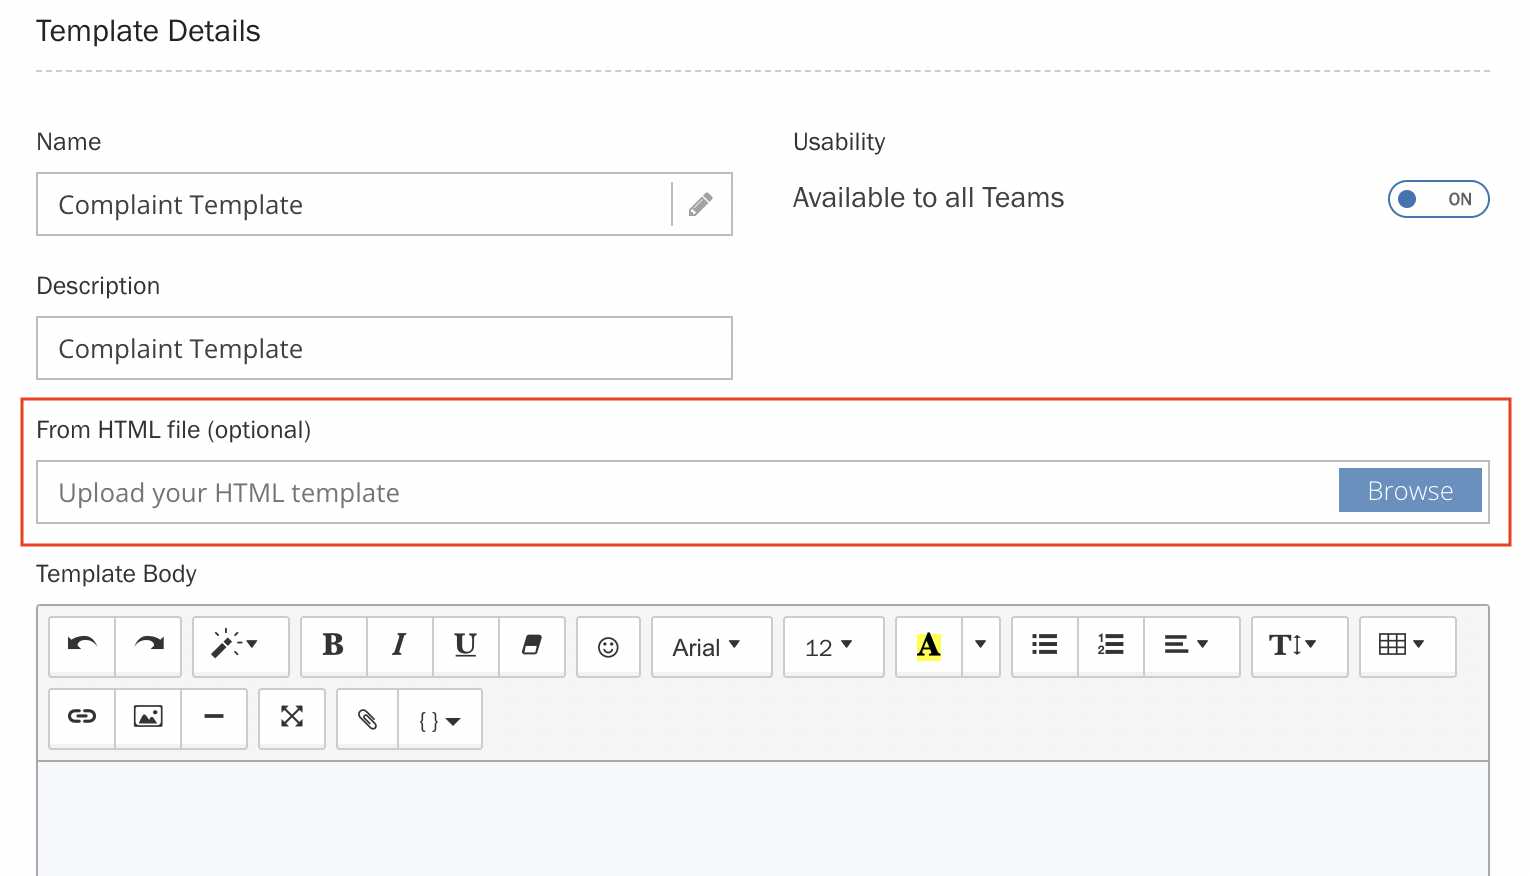
Task: Open the font size 12 dropdown
Action: point(833,647)
